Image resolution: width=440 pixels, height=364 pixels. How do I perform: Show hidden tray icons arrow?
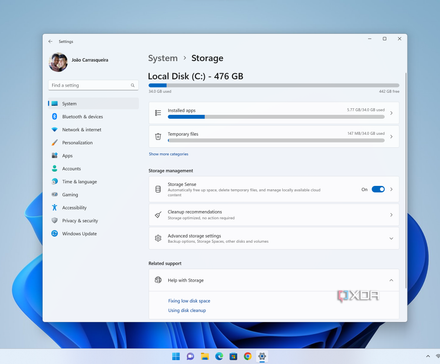click(428, 356)
